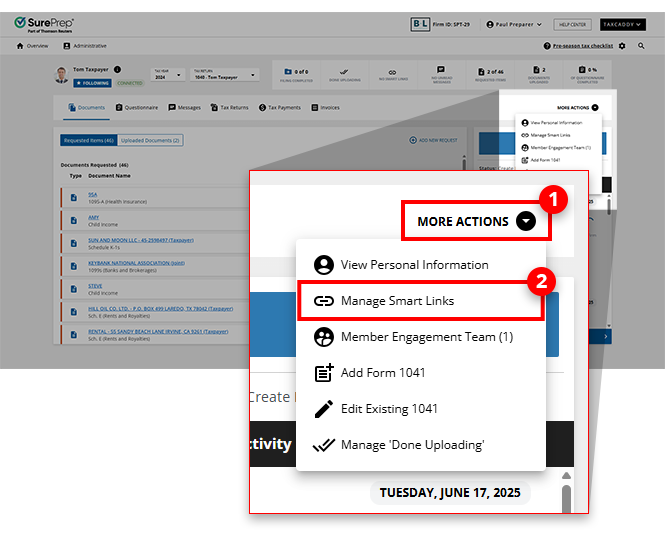Open the Administrative nav item
Viewport: 665px width, 537px height.
(85, 46)
